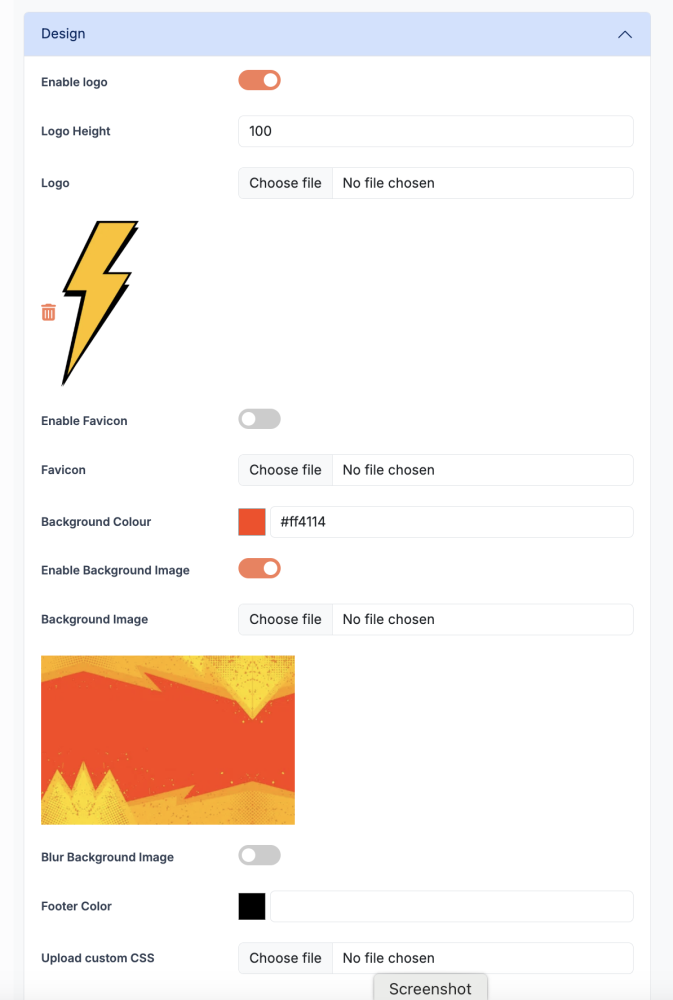The height and width of the screenshot is (1000, 673).
Task: Disable the Enable logo toggle
Action: tap(259, 80)
